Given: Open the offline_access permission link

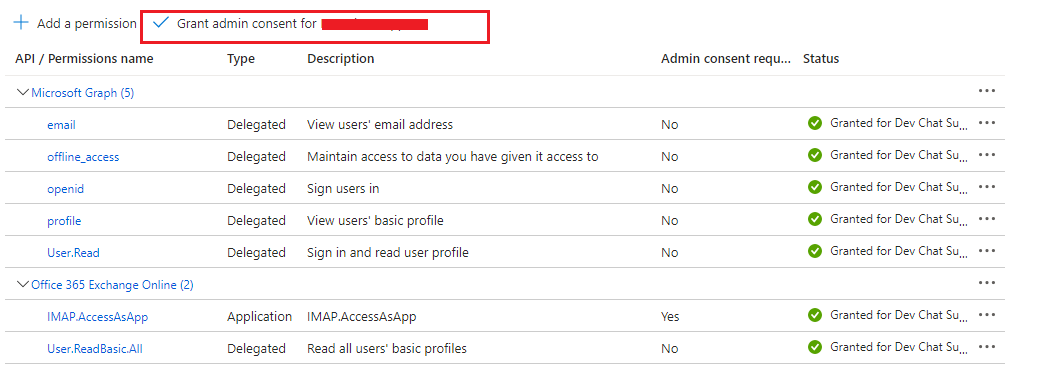Looking at the screenshot, I should coord(83,157).
